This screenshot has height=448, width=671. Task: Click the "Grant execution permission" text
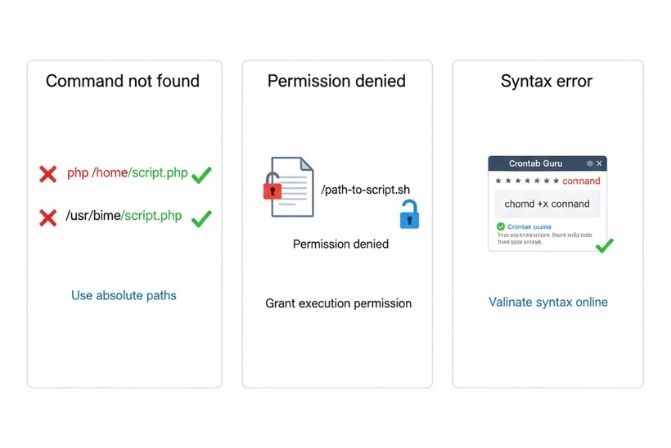(x=338, y=303)
